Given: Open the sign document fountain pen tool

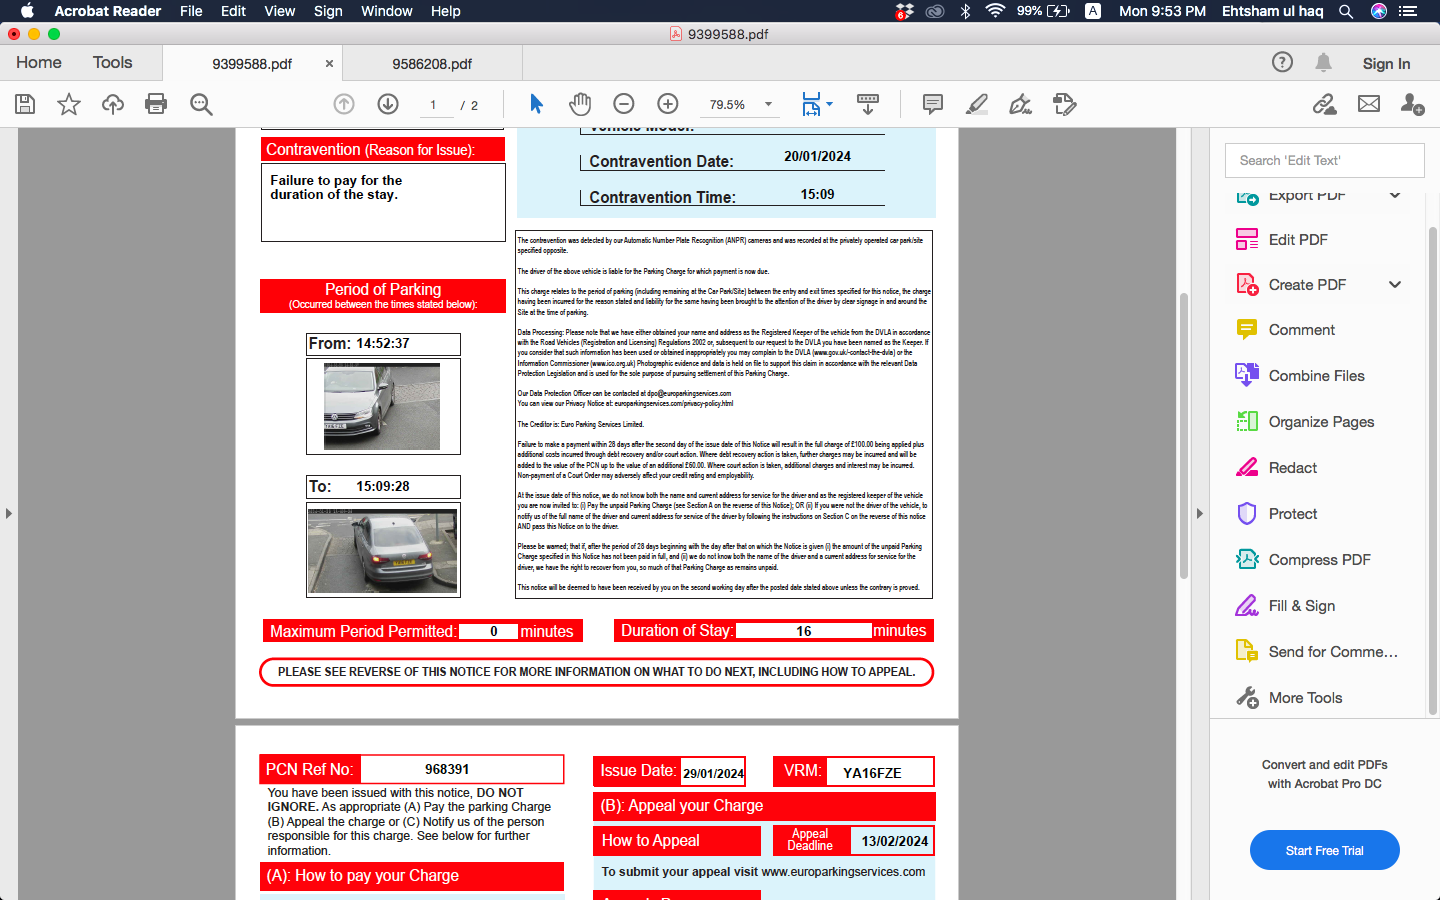Looking at the screenshot, I should tap(1020, 104).
